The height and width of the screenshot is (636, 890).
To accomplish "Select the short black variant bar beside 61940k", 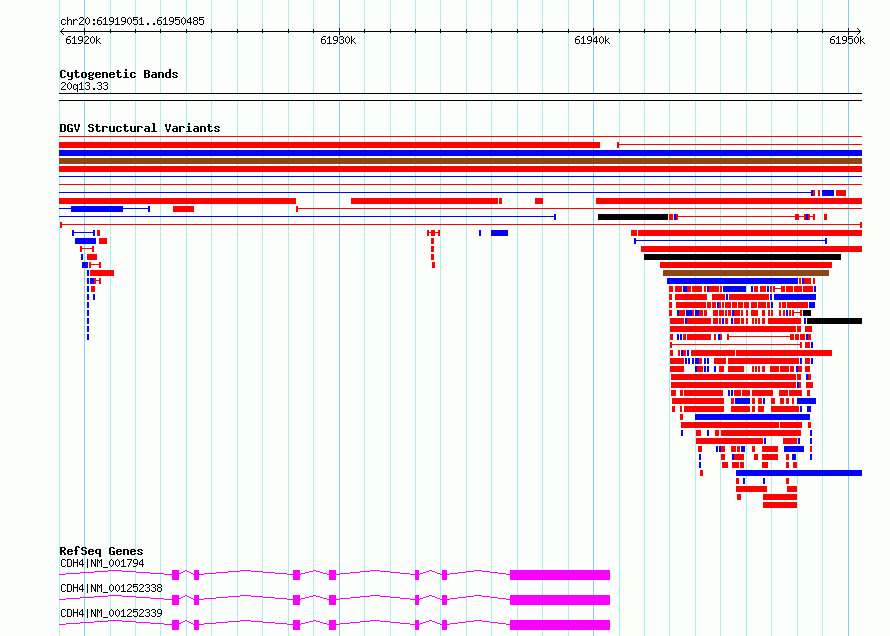I will [x=633, y=217].
